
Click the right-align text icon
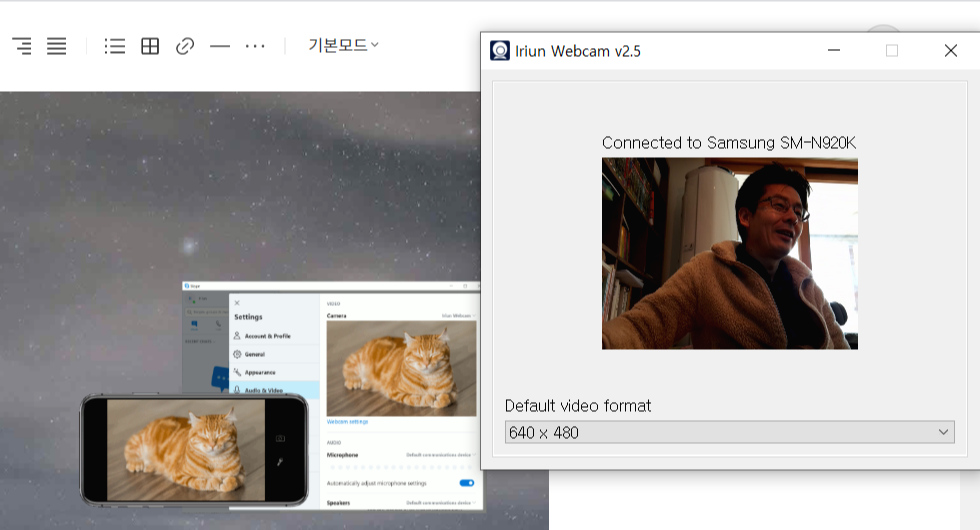click(22, 46)
